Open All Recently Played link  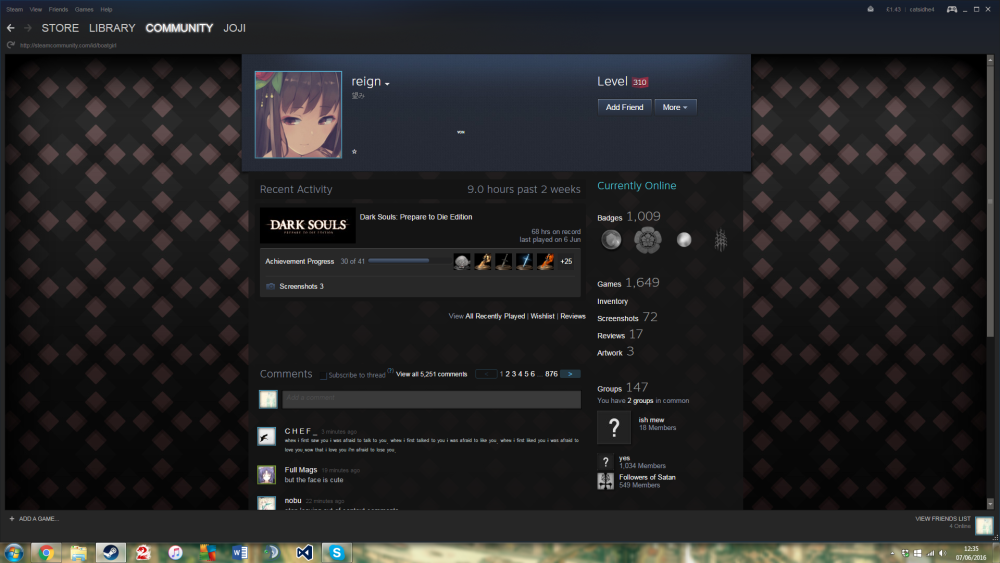point(496,316)
